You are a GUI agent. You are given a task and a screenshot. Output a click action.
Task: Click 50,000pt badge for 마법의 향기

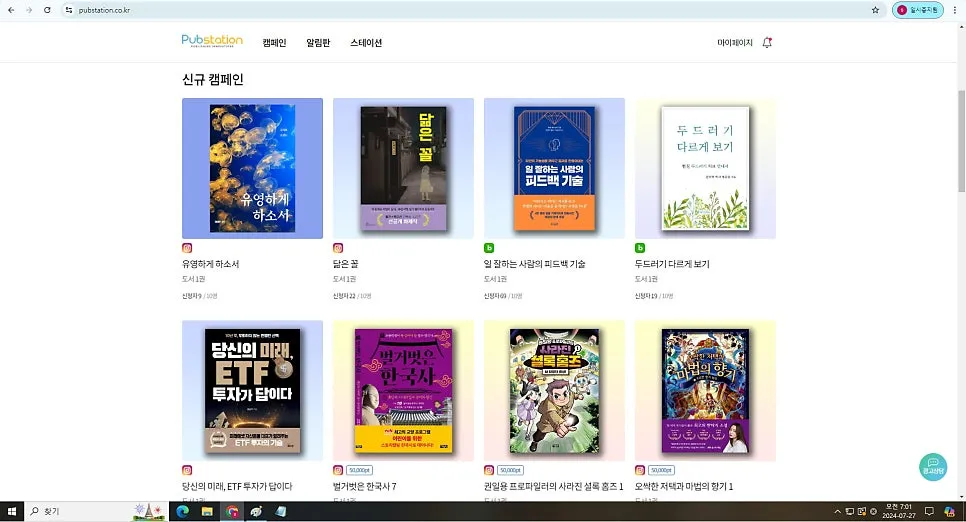pos(661,470)
